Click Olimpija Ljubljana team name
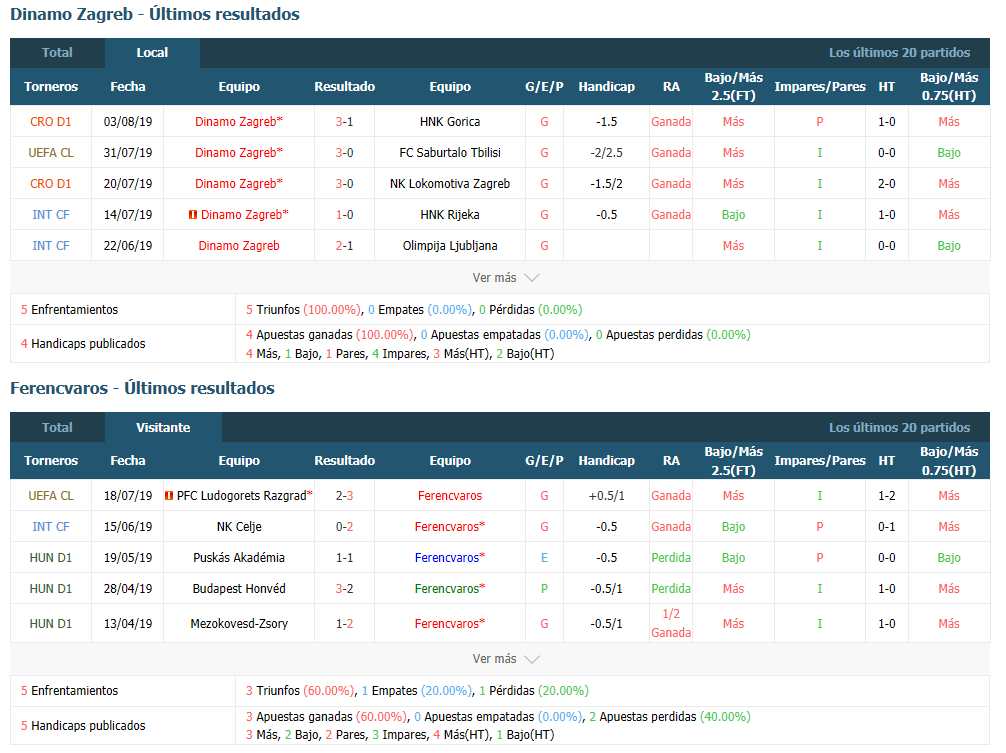Image resolution: width=1006 pixels, height=753 pixels. [x=450, y=246]
